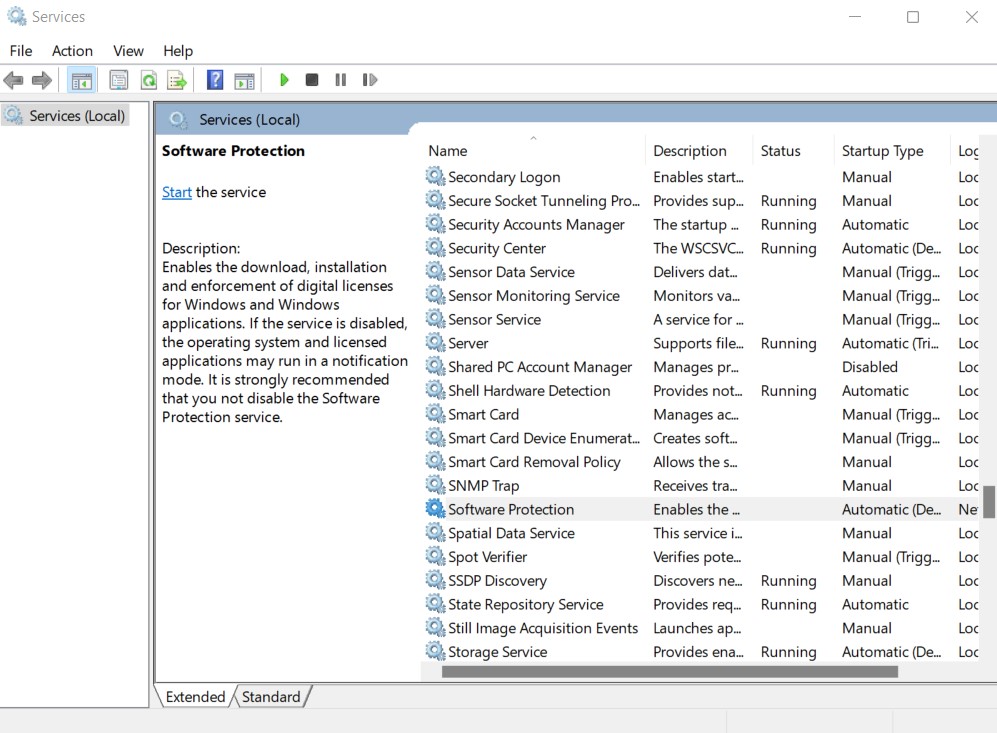The width and height of the screenshot is (997, 733).
Task: Open Properties from the toolbar icon
Action: point(119,80)
